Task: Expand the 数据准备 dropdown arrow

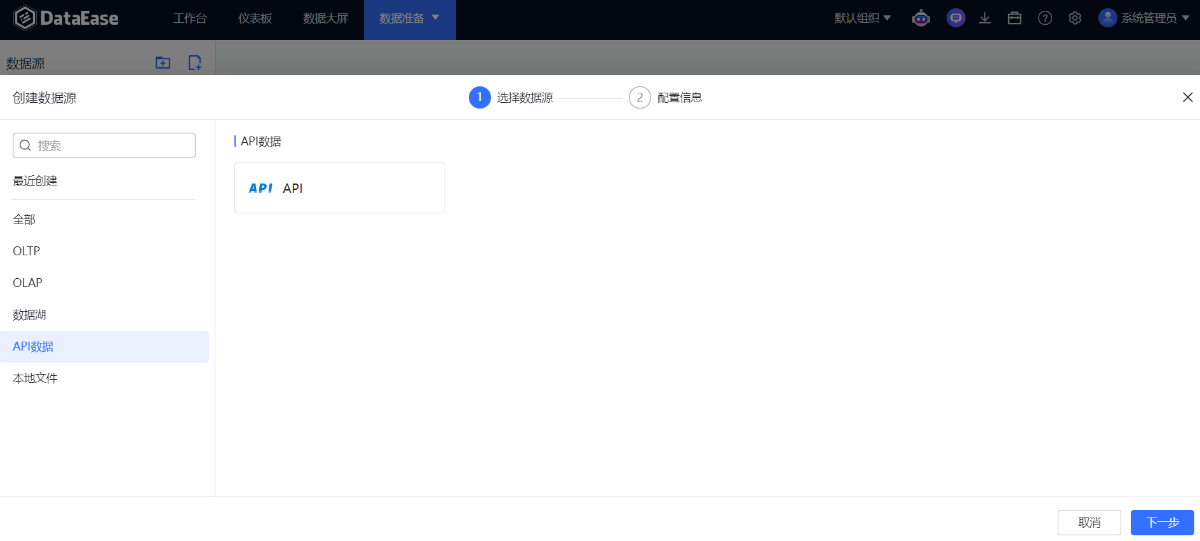Action: (x=436, y=17)
